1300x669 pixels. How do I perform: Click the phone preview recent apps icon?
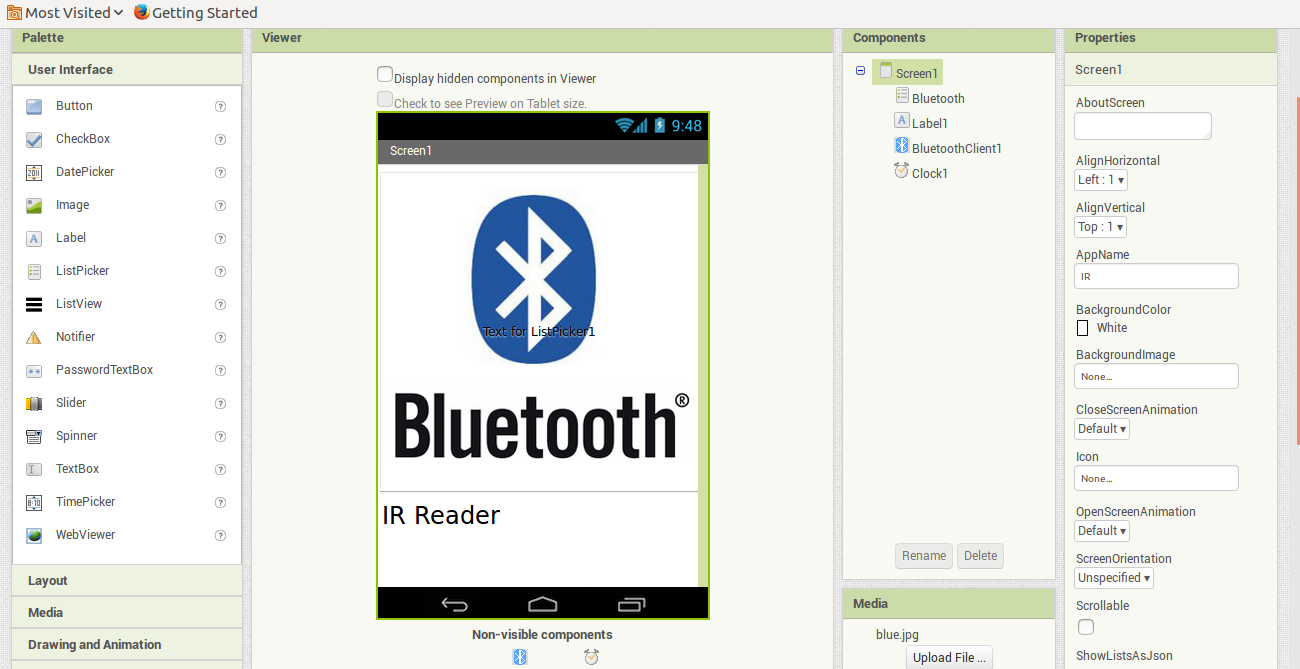point(631,604)
